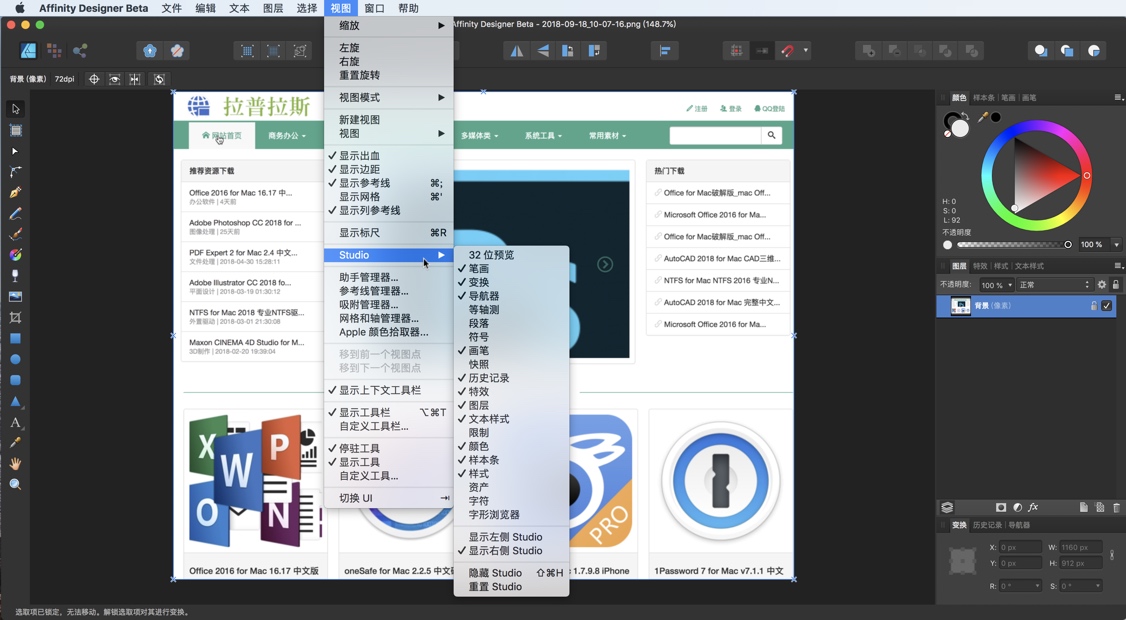Image resolution: width=1126 pixels, height=620 pixels.
Task: Open the layer settings gear icon
Action: [x=1102, y=284]
